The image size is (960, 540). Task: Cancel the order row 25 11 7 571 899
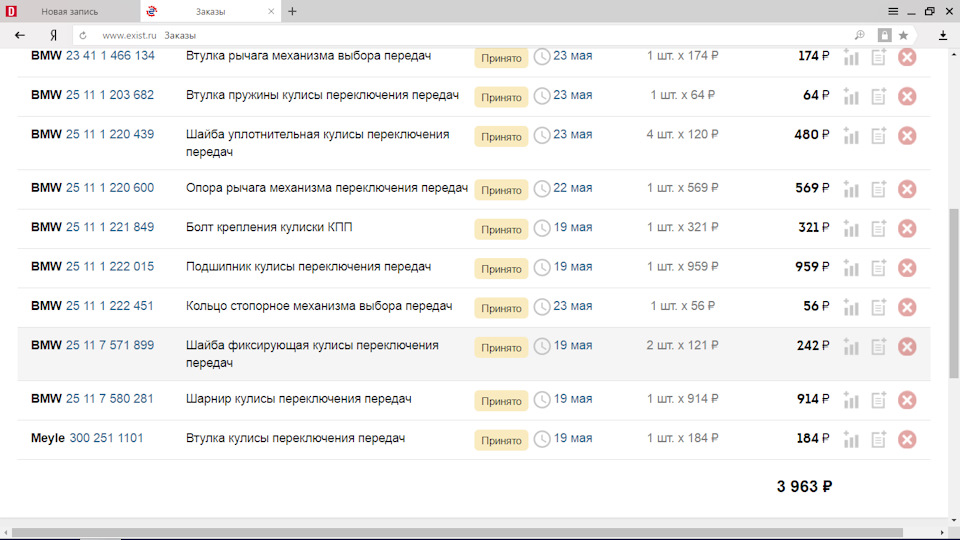(907, 347)
